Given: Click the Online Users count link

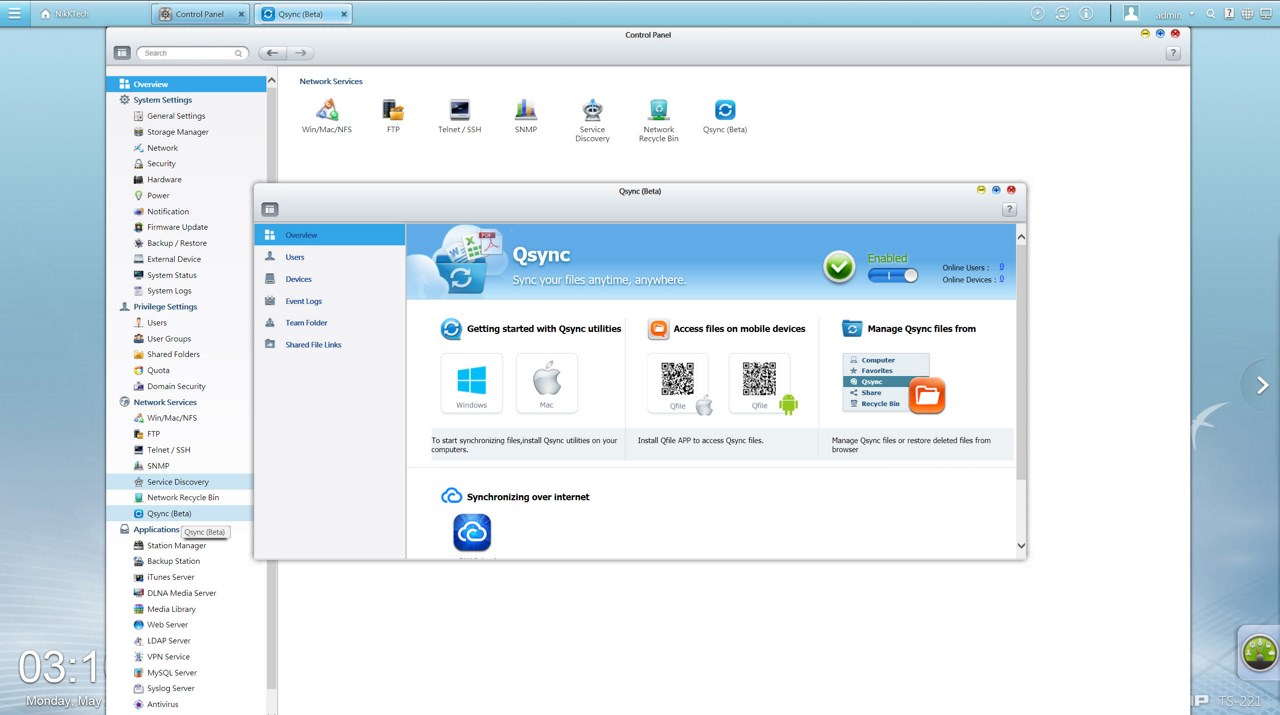Looking at the screenshot, I should 1001,267.
